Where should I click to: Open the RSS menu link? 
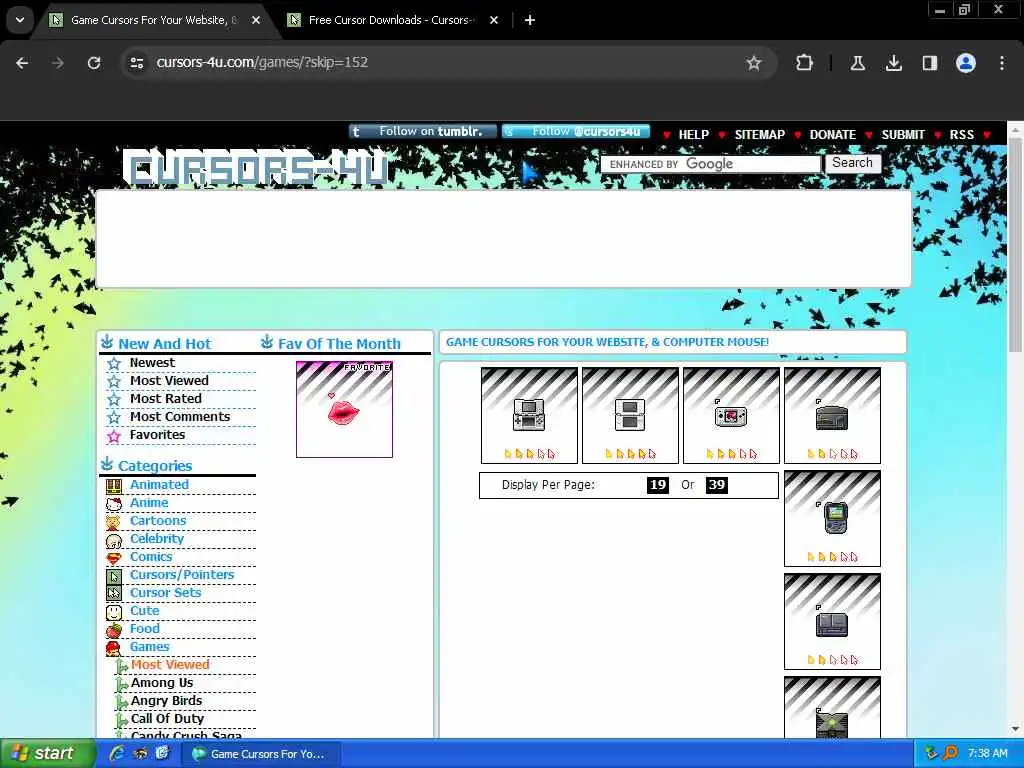961,135
